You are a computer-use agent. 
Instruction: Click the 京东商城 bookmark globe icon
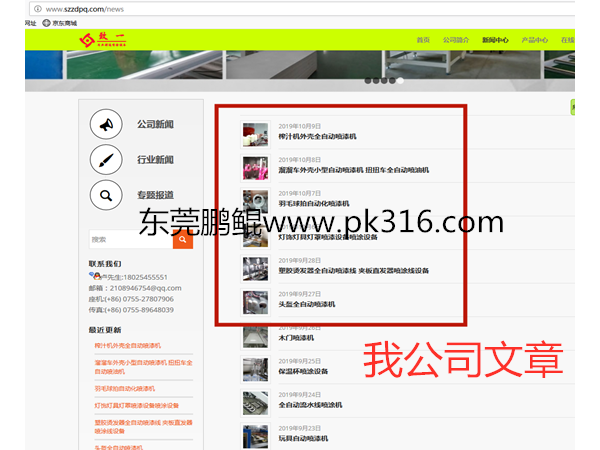[x=46, y=23]
